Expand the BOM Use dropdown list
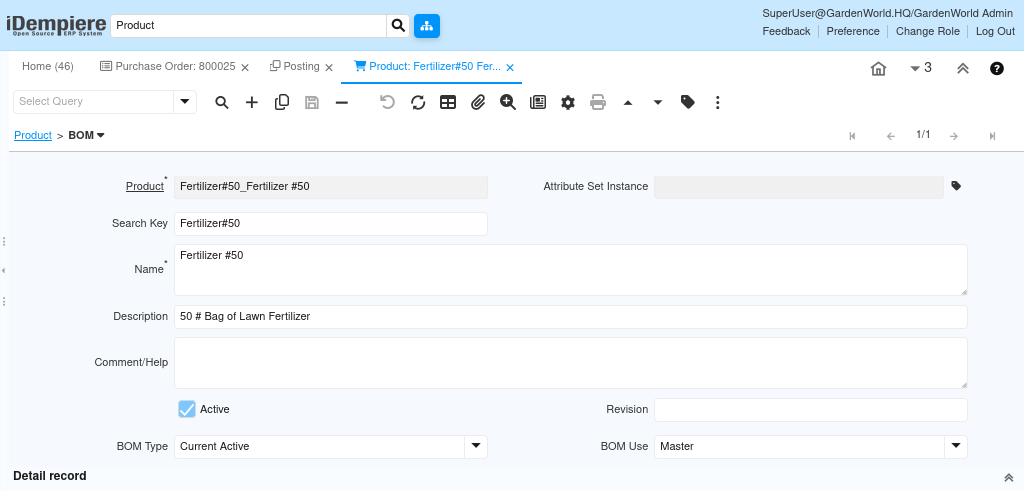 [955, 446]
